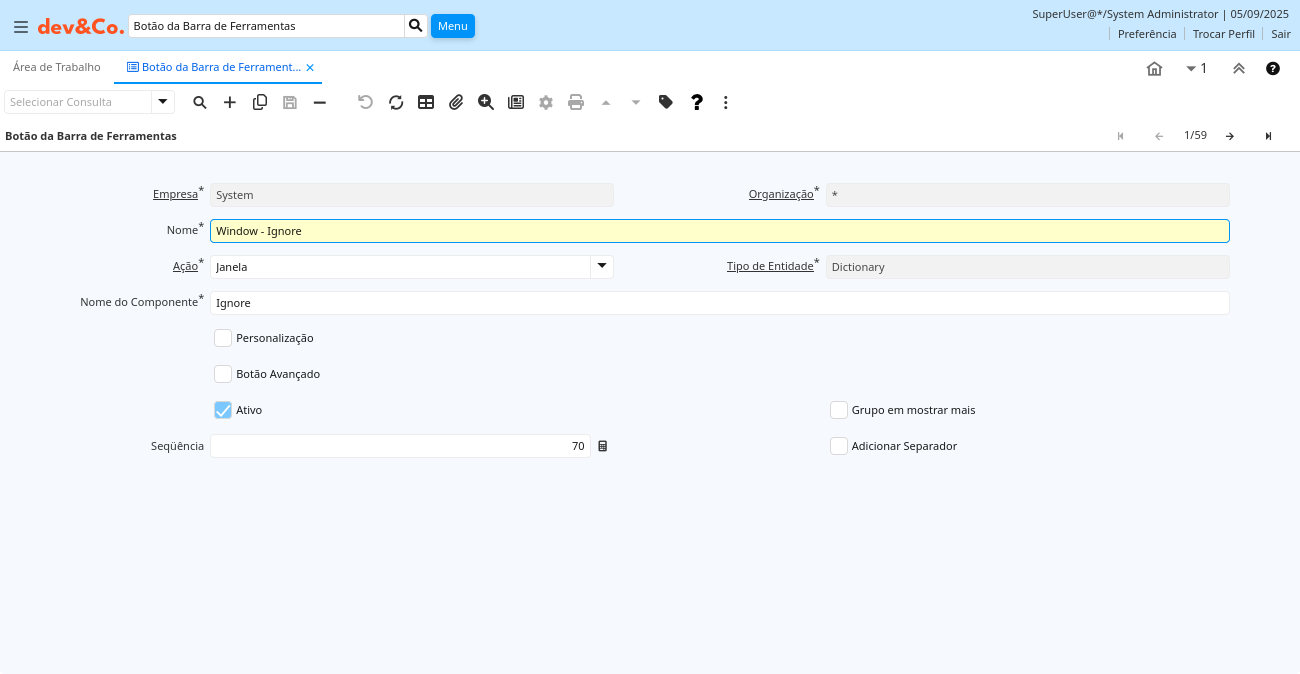Viewport: 1300px width, 674px height.
Task: Click the Home icon in the tab bar
Action: (x=1154, y=69)
